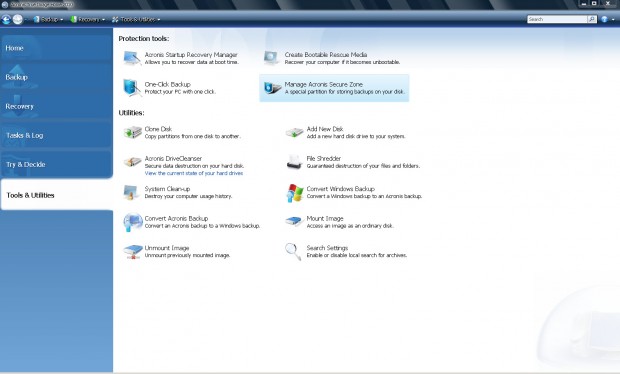The image size is (620, 374).
Task: Click the File Shredder icon
Action: tap(295, 162)
